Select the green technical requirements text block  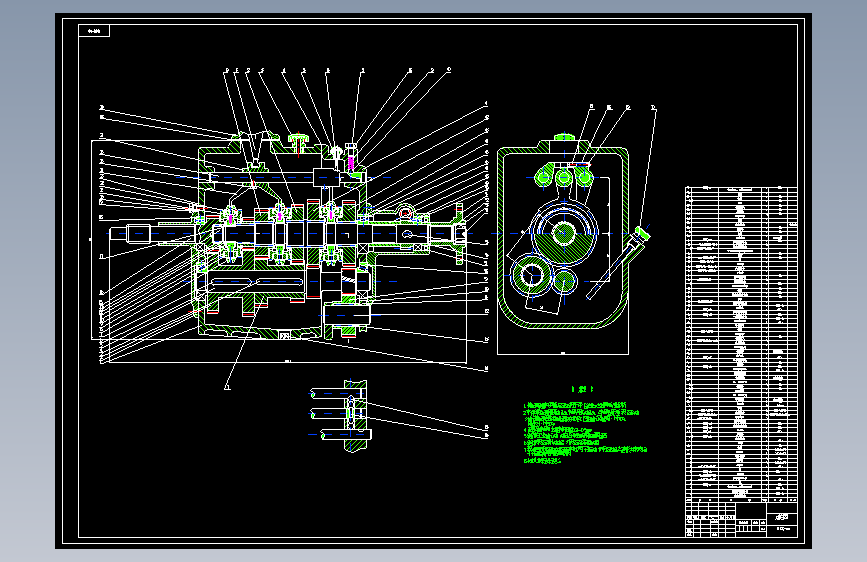point(585,433)
